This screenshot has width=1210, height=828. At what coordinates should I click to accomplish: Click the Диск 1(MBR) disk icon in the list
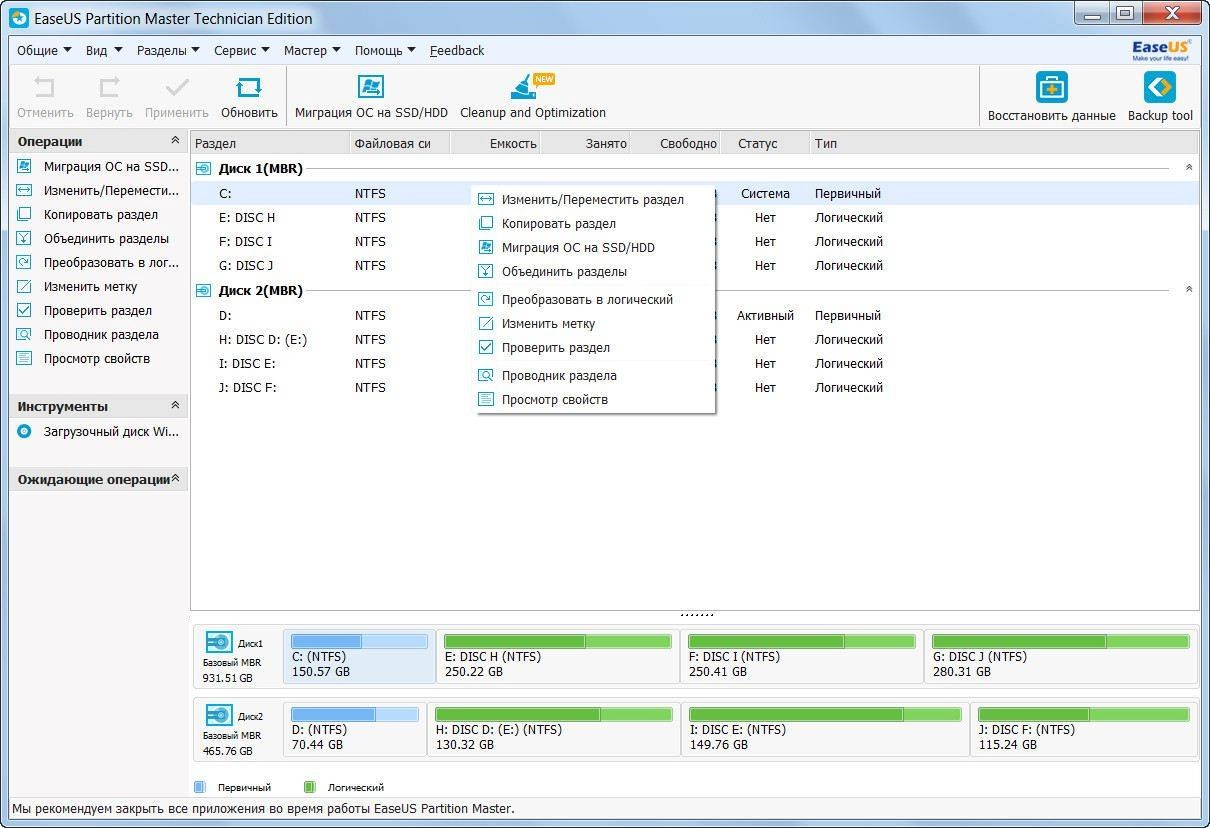pyautogui.click(x=204, y=169)
